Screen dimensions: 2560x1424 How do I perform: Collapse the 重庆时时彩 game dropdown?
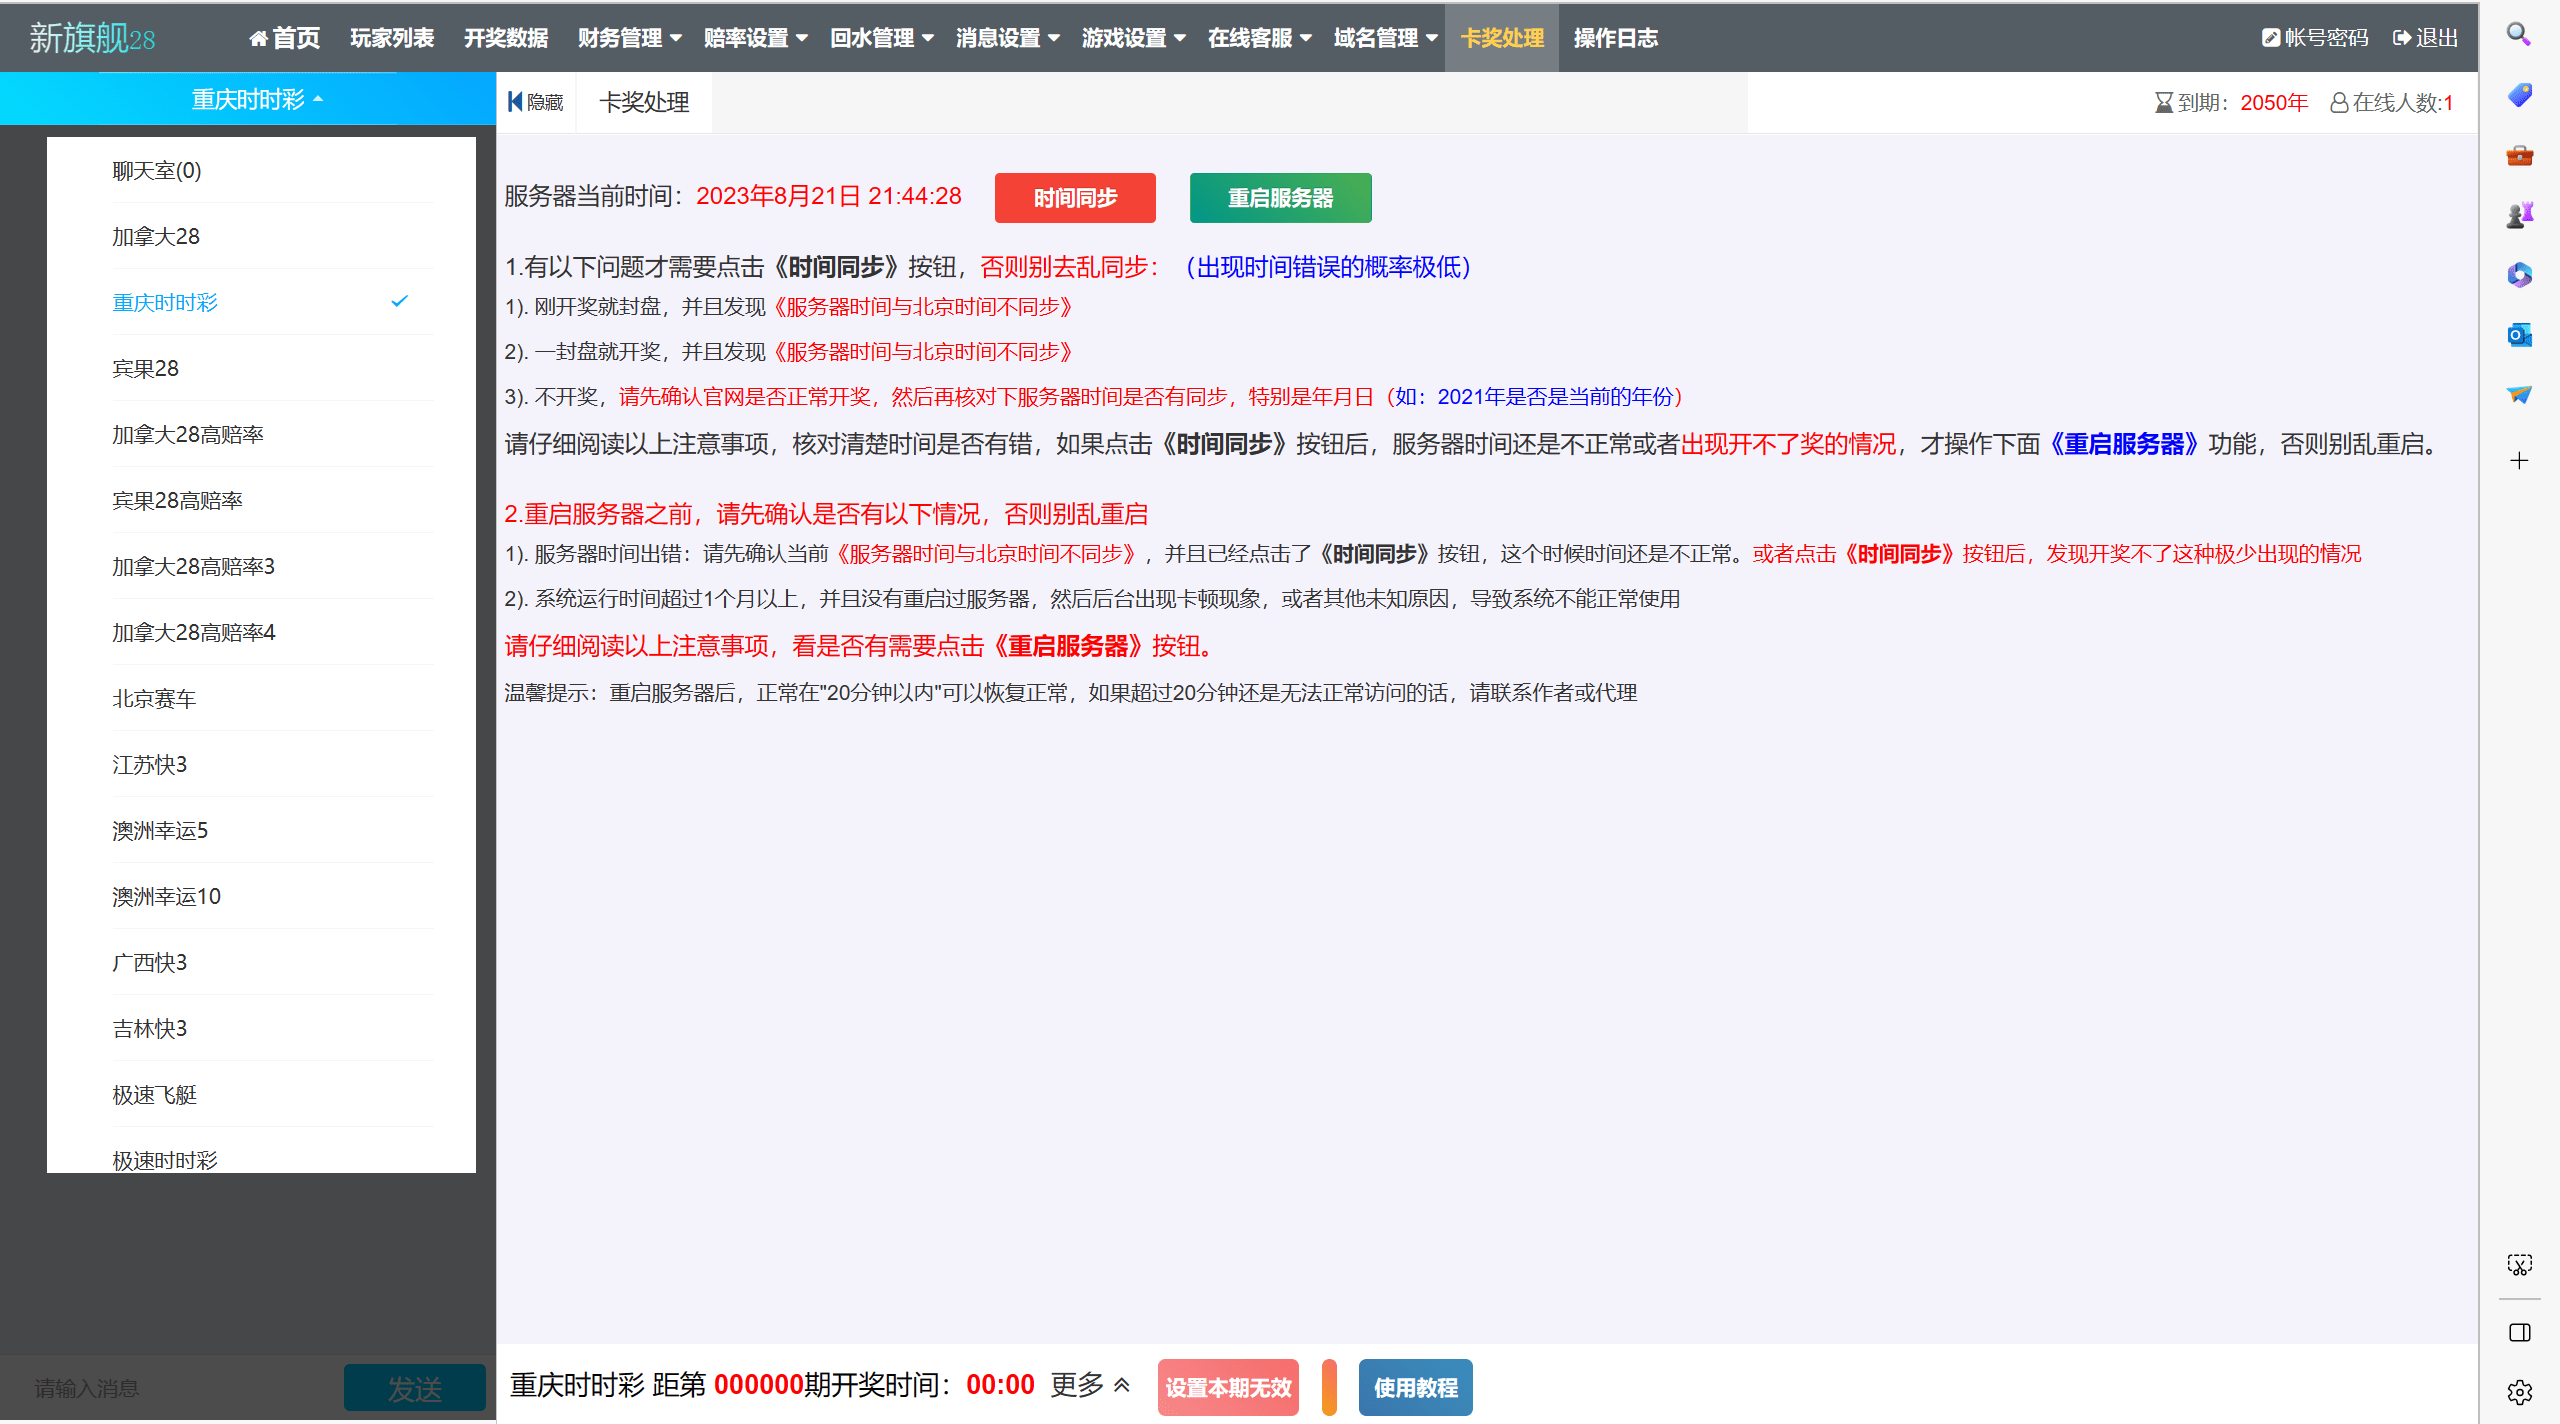pos(257,99)
